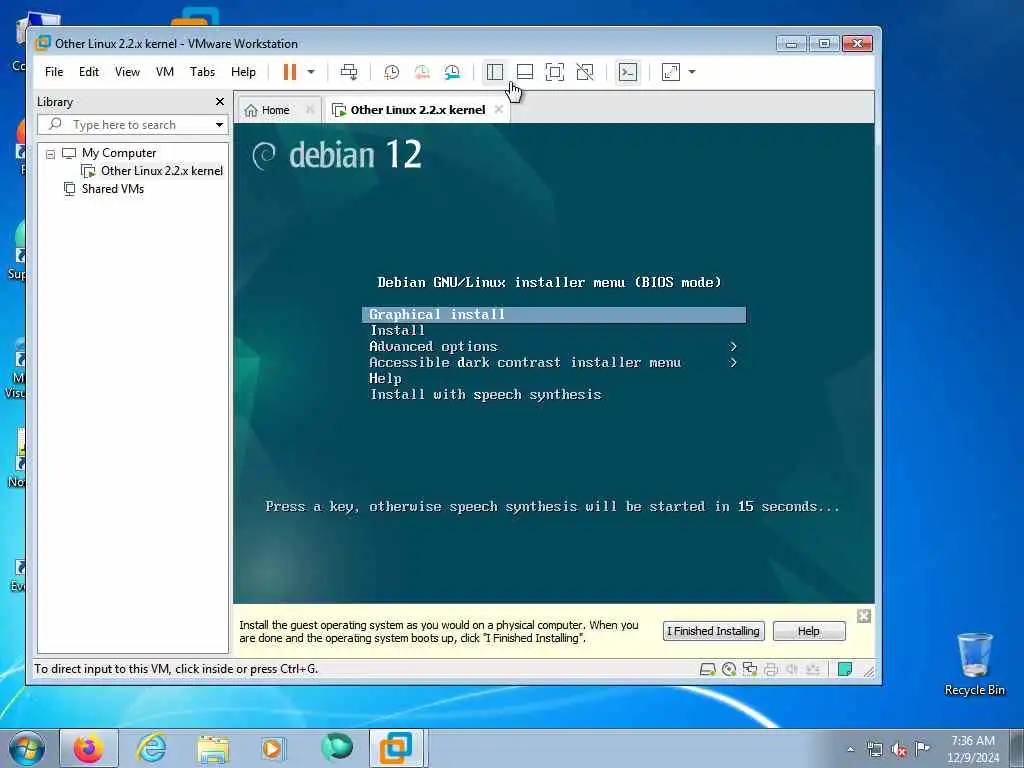Open the library search dropdown arrow
The height and width of the screenshot is (768, 1024).
[219, 124]
